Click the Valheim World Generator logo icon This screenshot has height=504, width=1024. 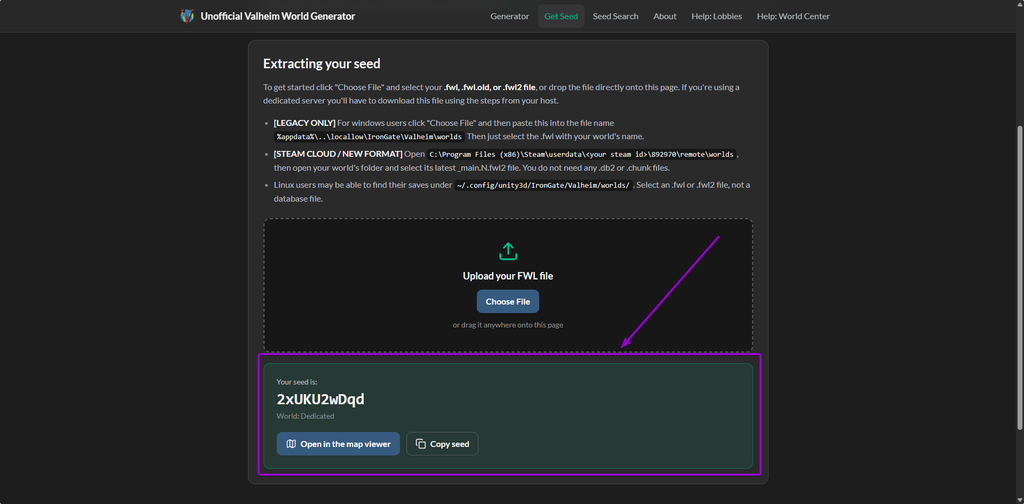click(187, 16)
